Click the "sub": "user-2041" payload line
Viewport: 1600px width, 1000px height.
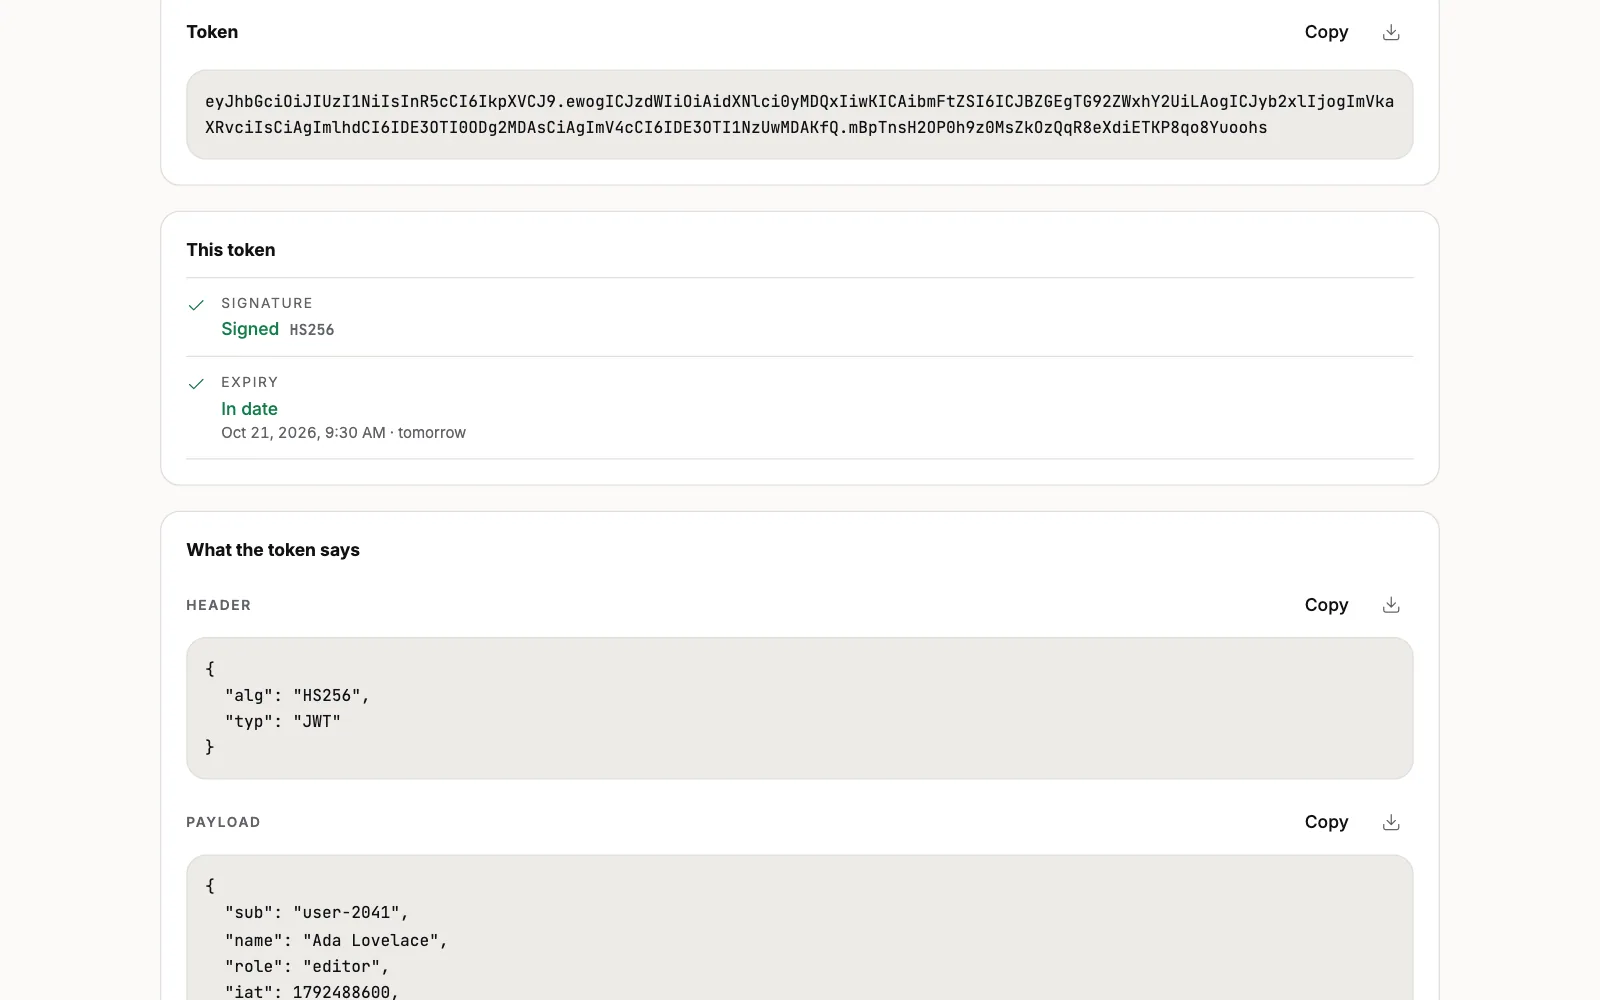[317, 912]
